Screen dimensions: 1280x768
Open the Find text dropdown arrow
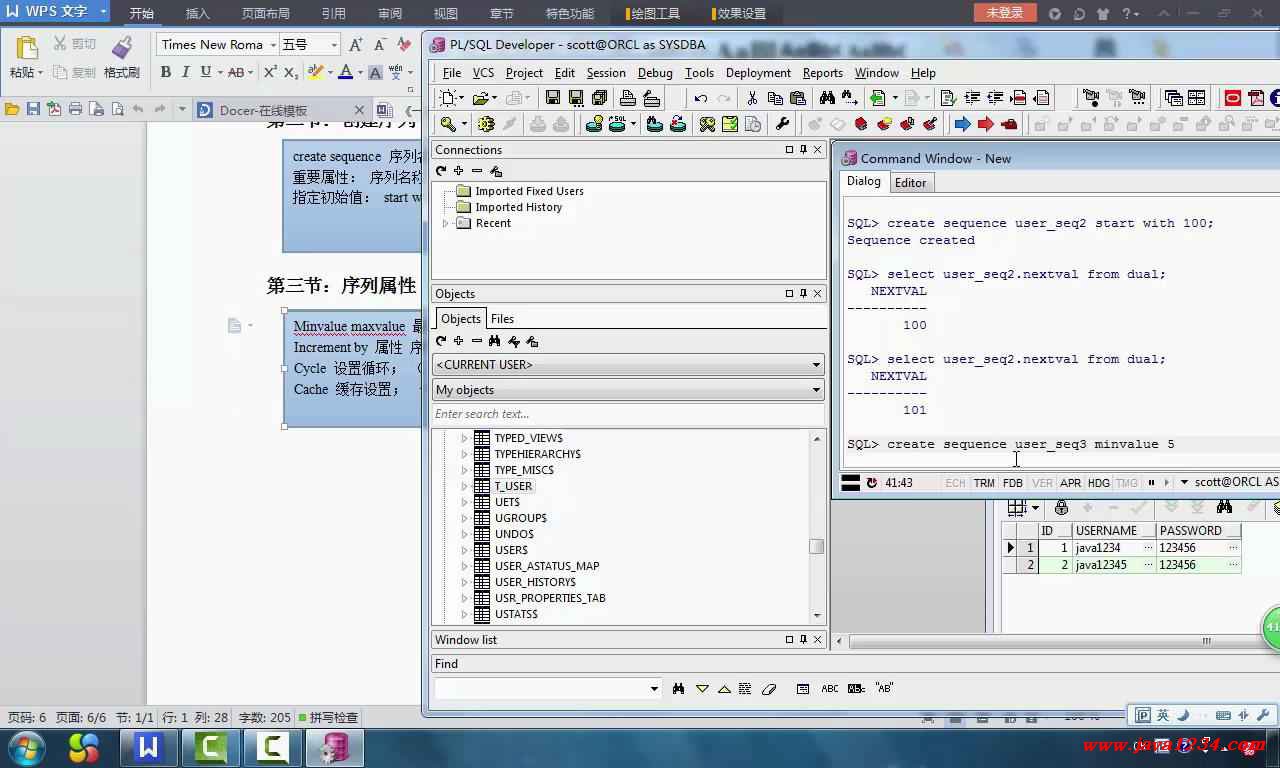(x=654, y=688)
